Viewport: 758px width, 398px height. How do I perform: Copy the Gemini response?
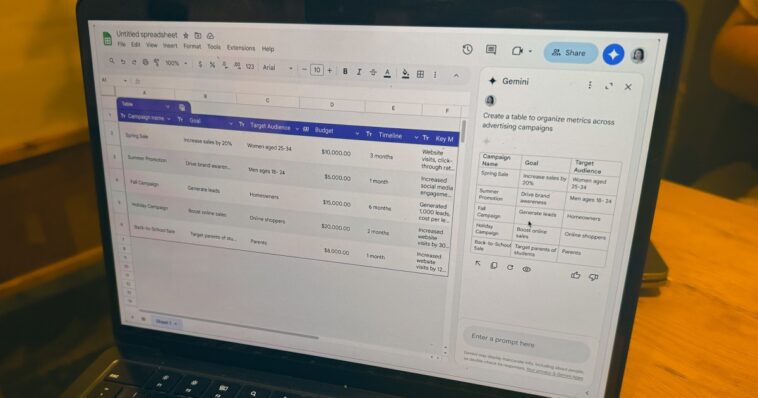click(494, 265)
